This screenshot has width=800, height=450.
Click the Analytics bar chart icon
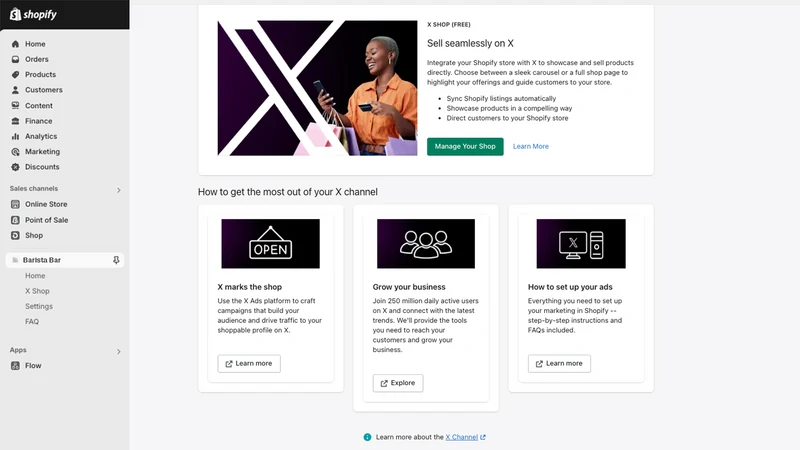click(x=15, y=136)
